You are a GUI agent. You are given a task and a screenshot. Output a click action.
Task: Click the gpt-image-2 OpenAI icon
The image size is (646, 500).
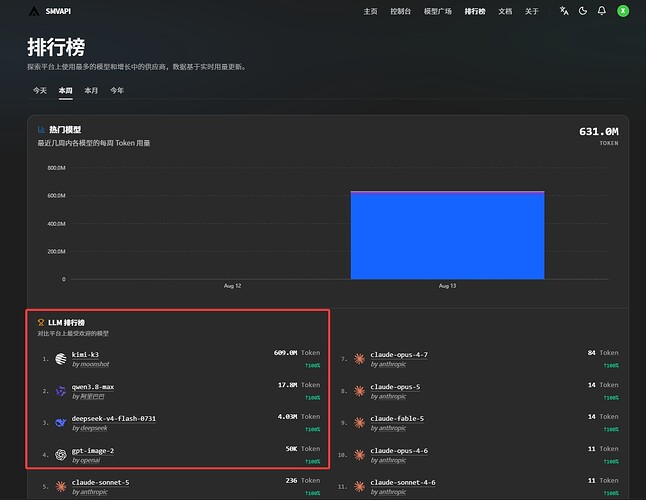tap(61, 455)
